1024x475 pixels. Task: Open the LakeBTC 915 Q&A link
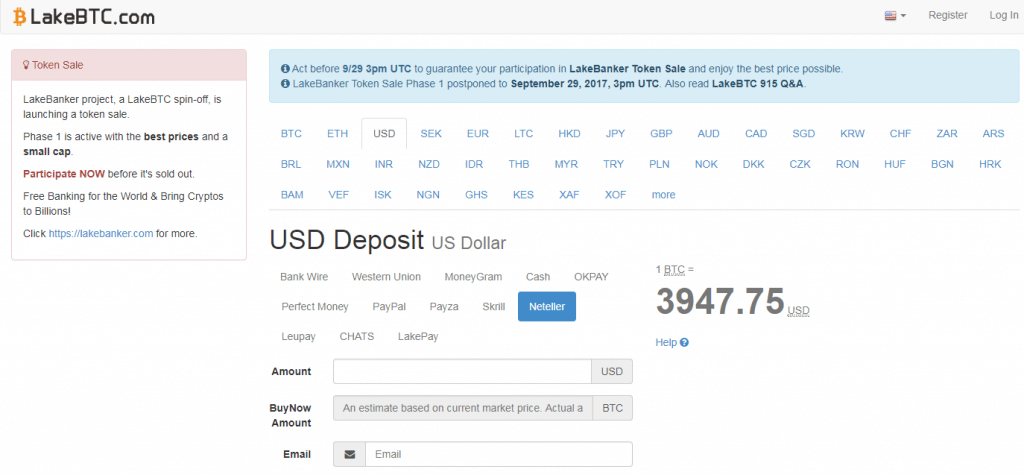pos(758,84)
